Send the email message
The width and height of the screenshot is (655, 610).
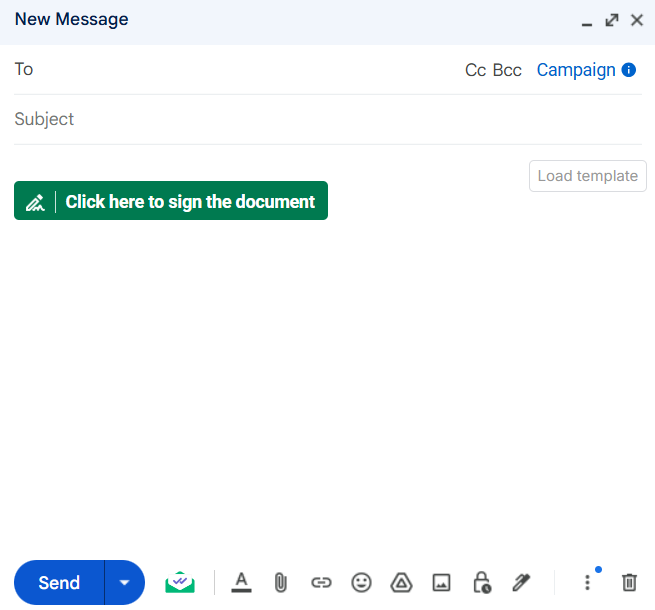click(x=59, y=582)
